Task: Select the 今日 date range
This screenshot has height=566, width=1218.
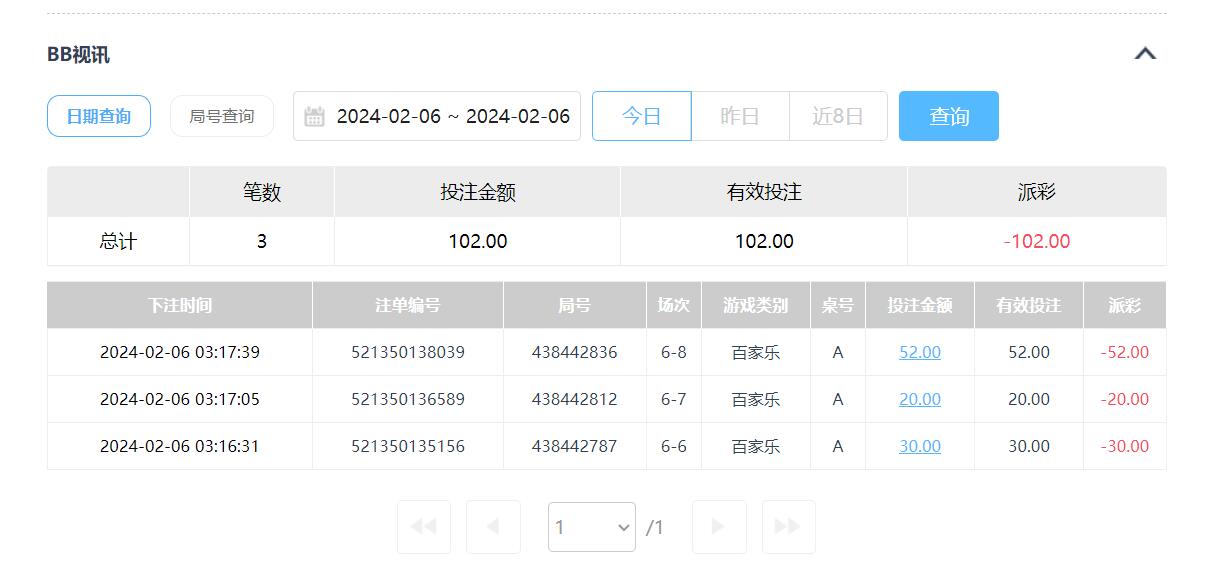Action: tap(641, 117)
